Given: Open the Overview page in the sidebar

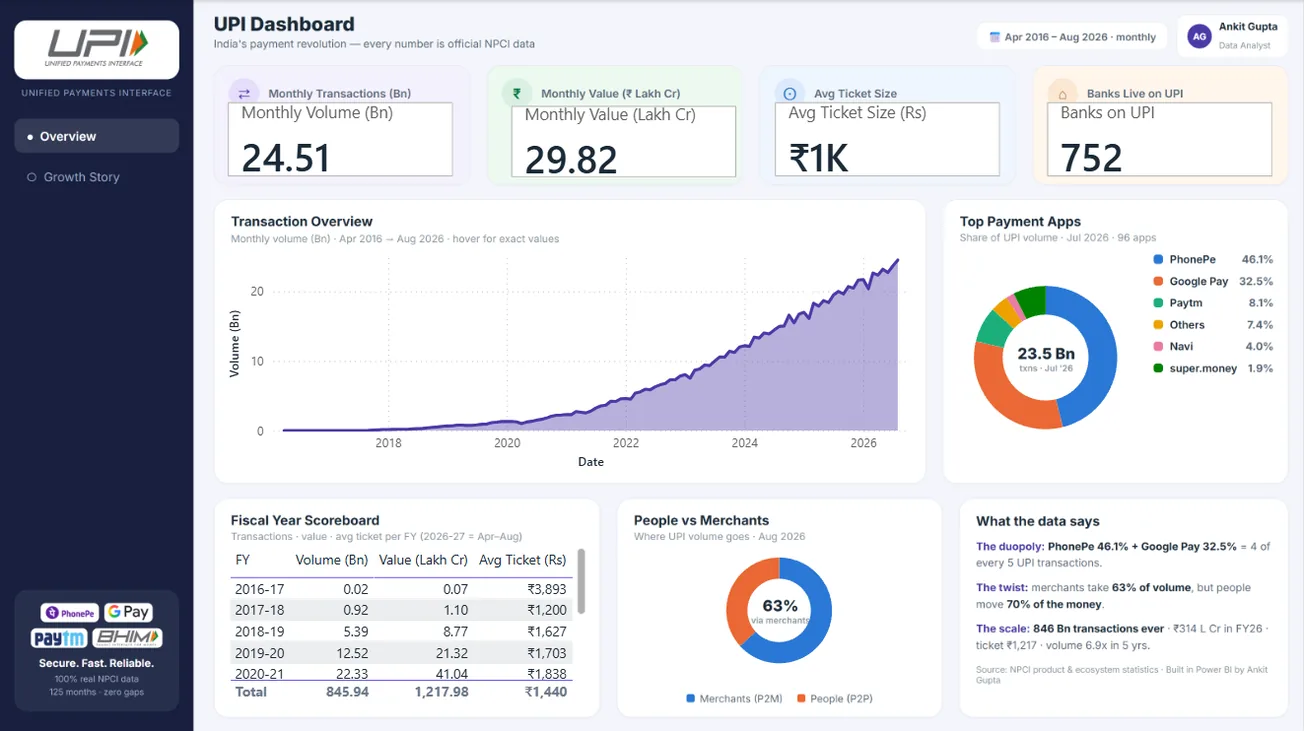Looking at the screenshot, I should coord(97,136).
